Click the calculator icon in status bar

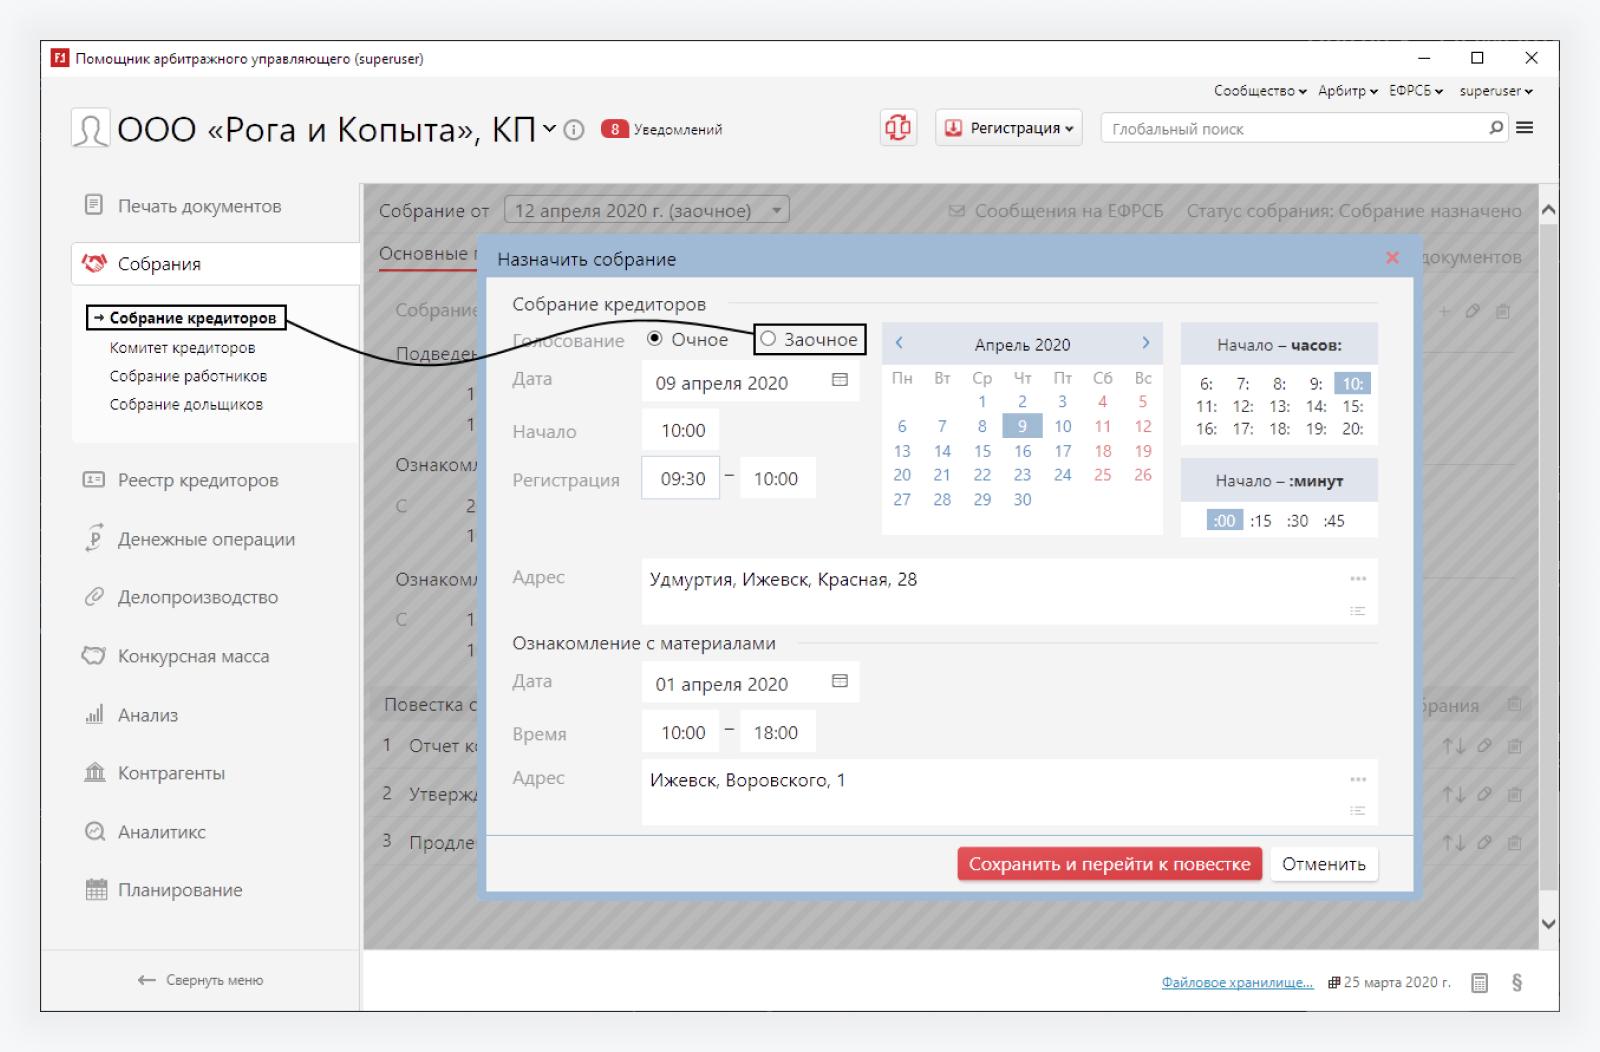pos(1480,983)
